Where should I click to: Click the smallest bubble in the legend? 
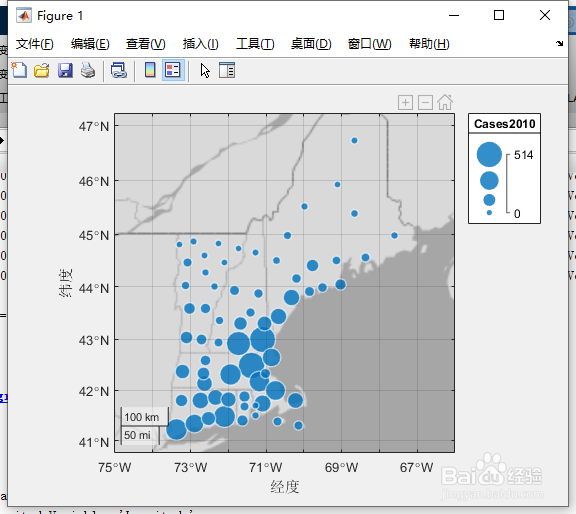click(489, 213)
